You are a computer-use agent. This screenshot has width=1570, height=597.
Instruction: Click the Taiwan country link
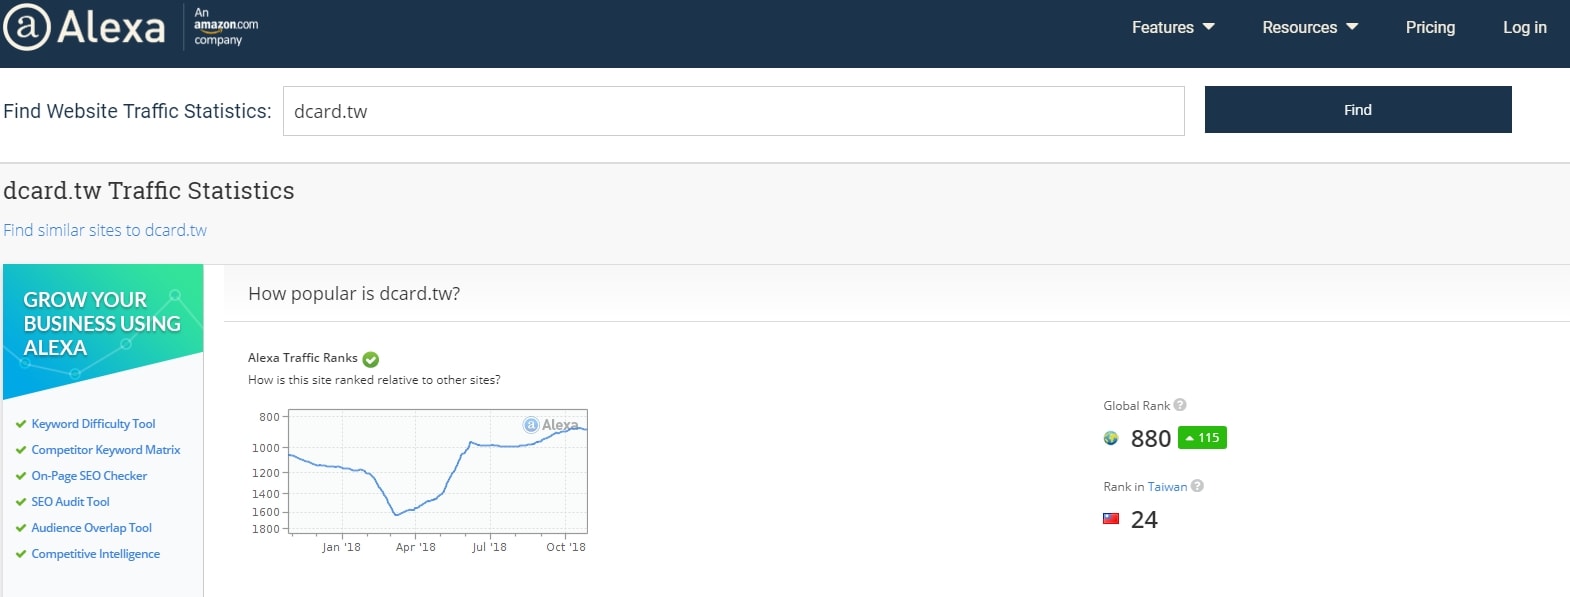click(x=1167, y=487)
